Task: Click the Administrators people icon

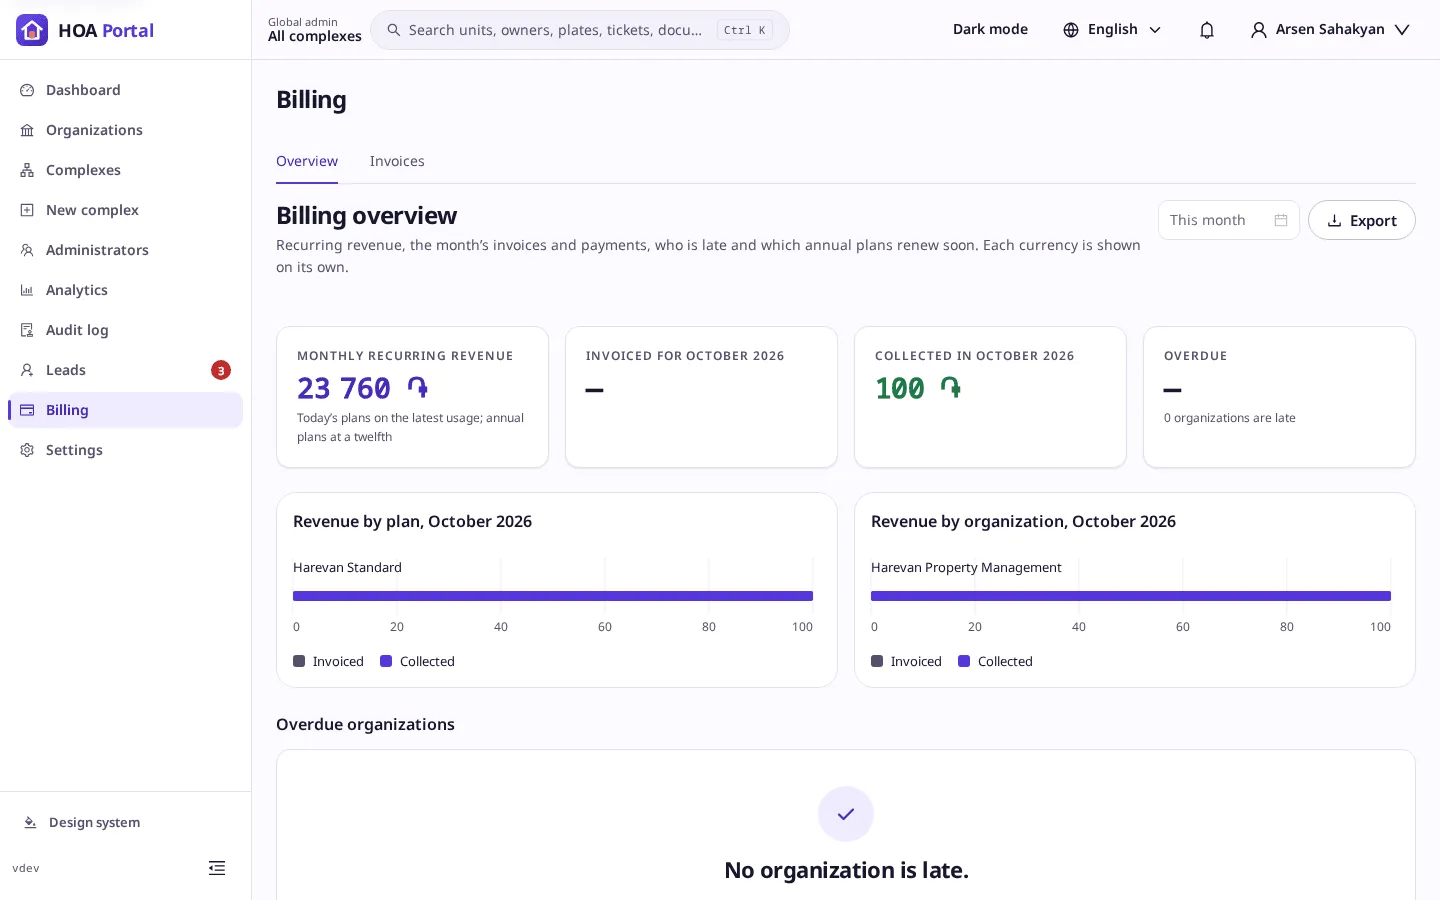Action: pos(27,250)
